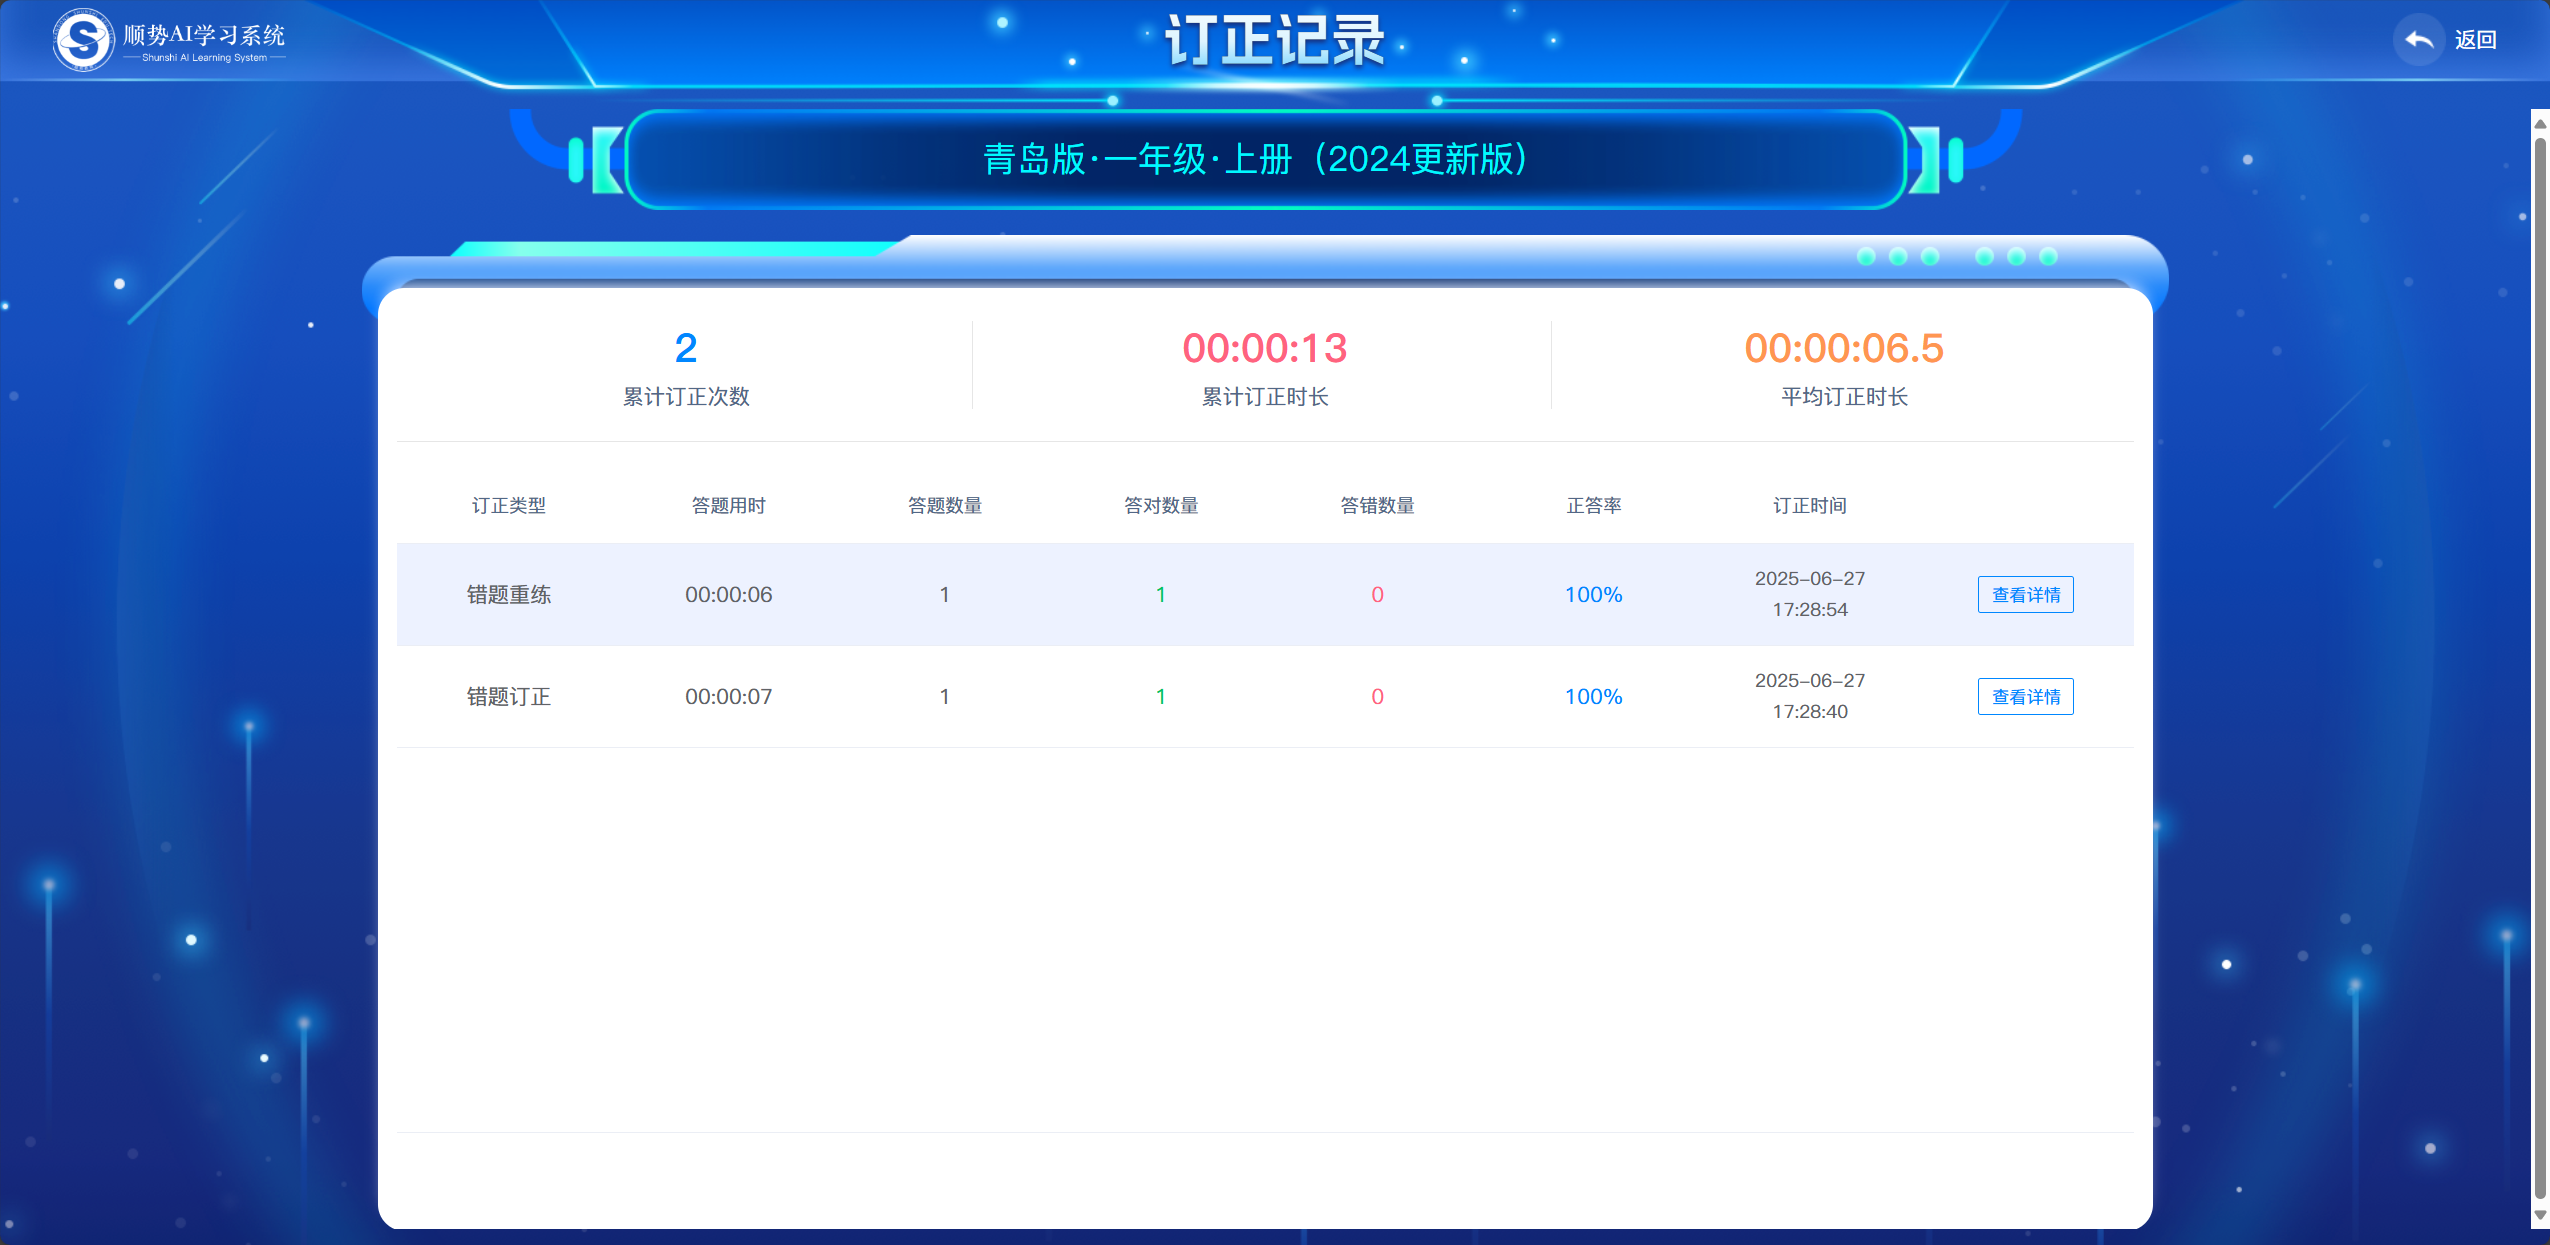This screenshot has width=2550, height=1245.
Task: Click the vertical scrollbar thumb
Action: pyautogui.click(x=2540, y=667)
